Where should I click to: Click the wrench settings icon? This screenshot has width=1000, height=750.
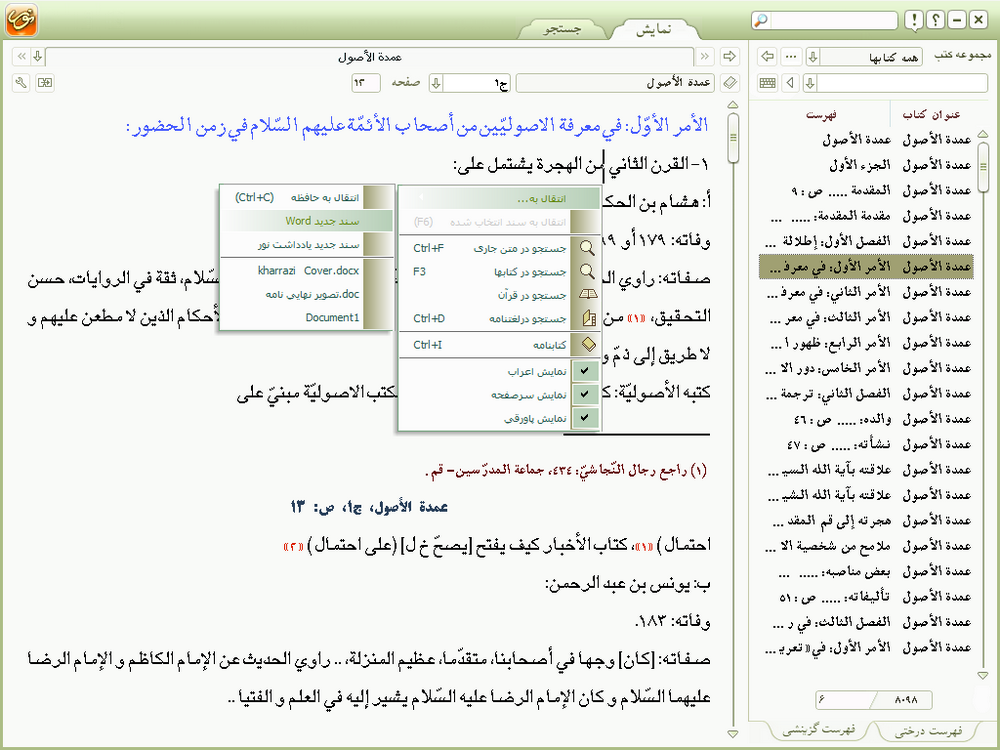pos(21,82)
